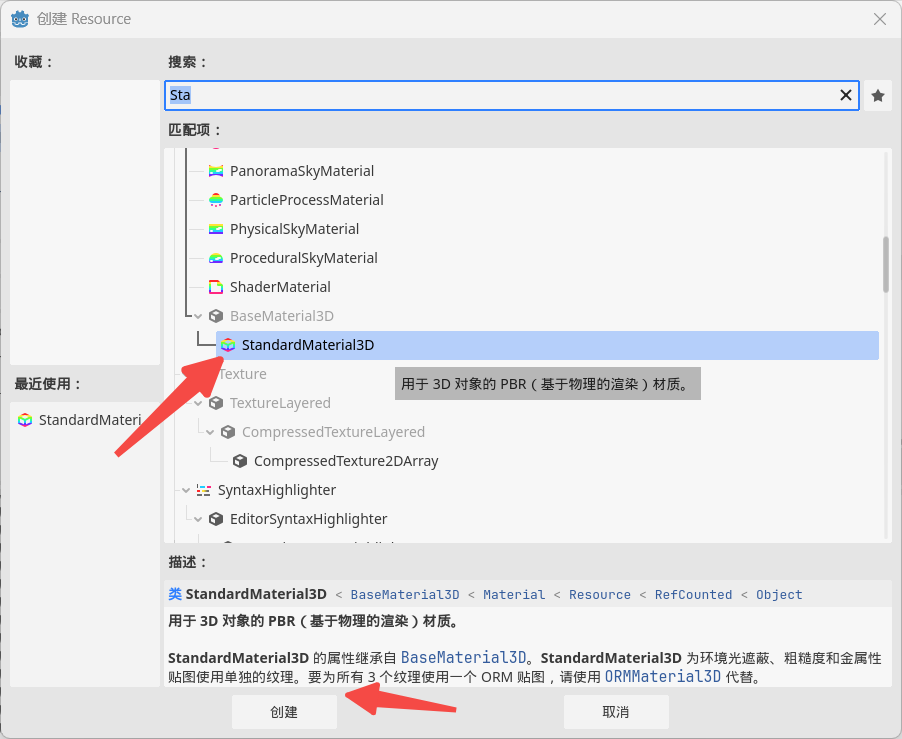Open Object link in class hierarchy
Viewport: 902px width, 739px height.
coord(779,595)
